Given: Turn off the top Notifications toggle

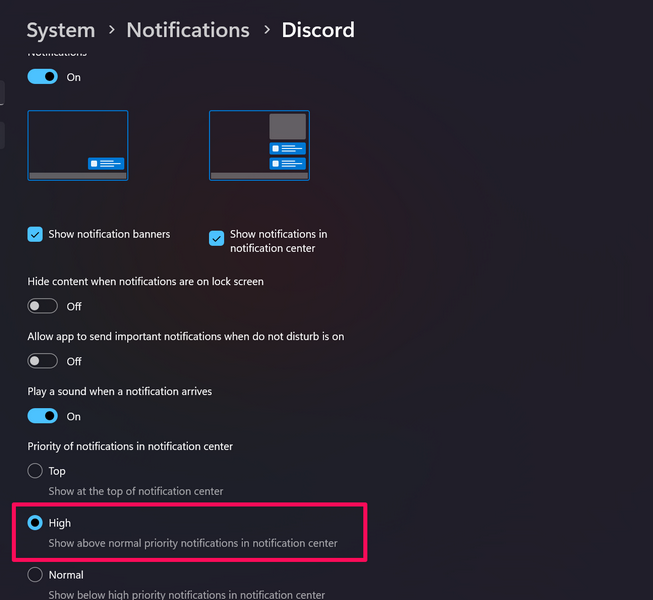Looking at the screenshot, I should coord(43,77).
